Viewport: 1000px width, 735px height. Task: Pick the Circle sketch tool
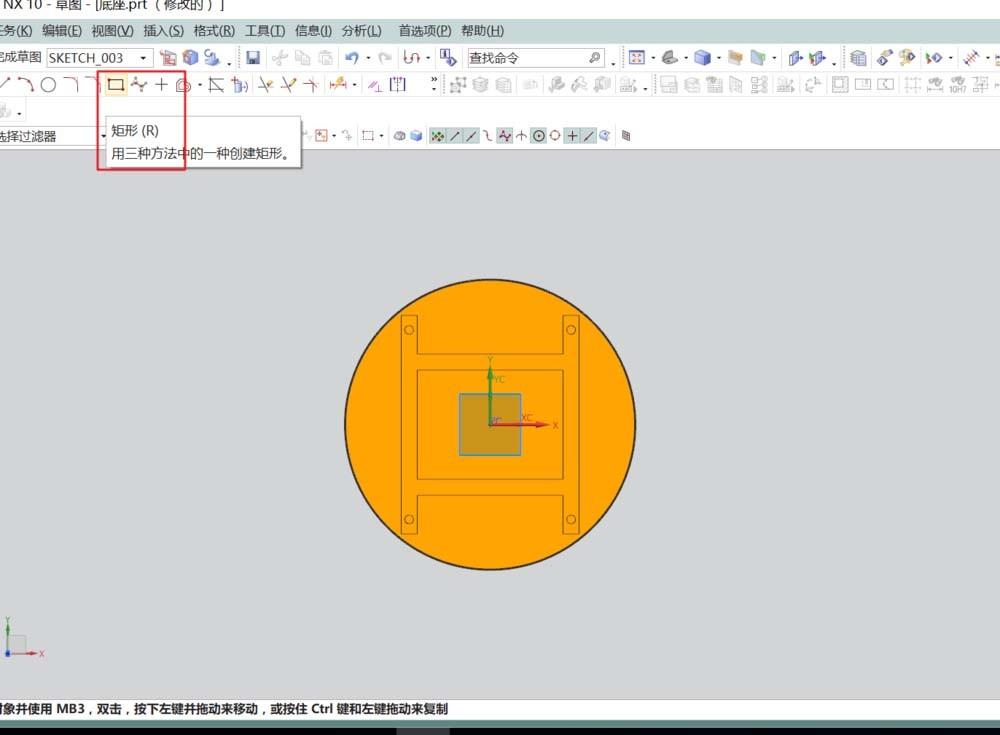point(50,85)
